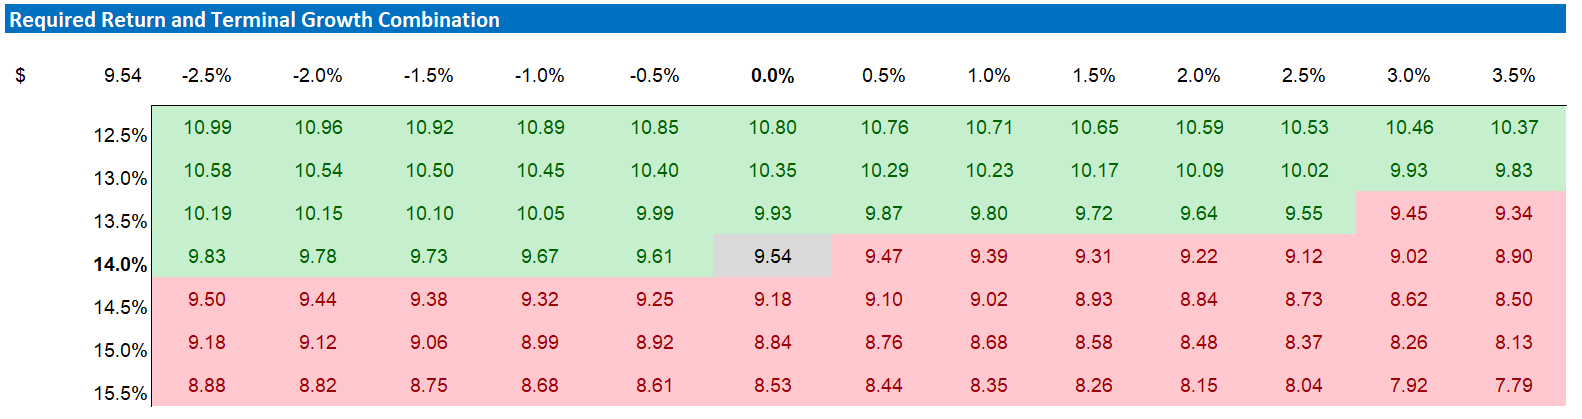
Task: Click the 13.5% row label
Action: click(x=120, y=222)
